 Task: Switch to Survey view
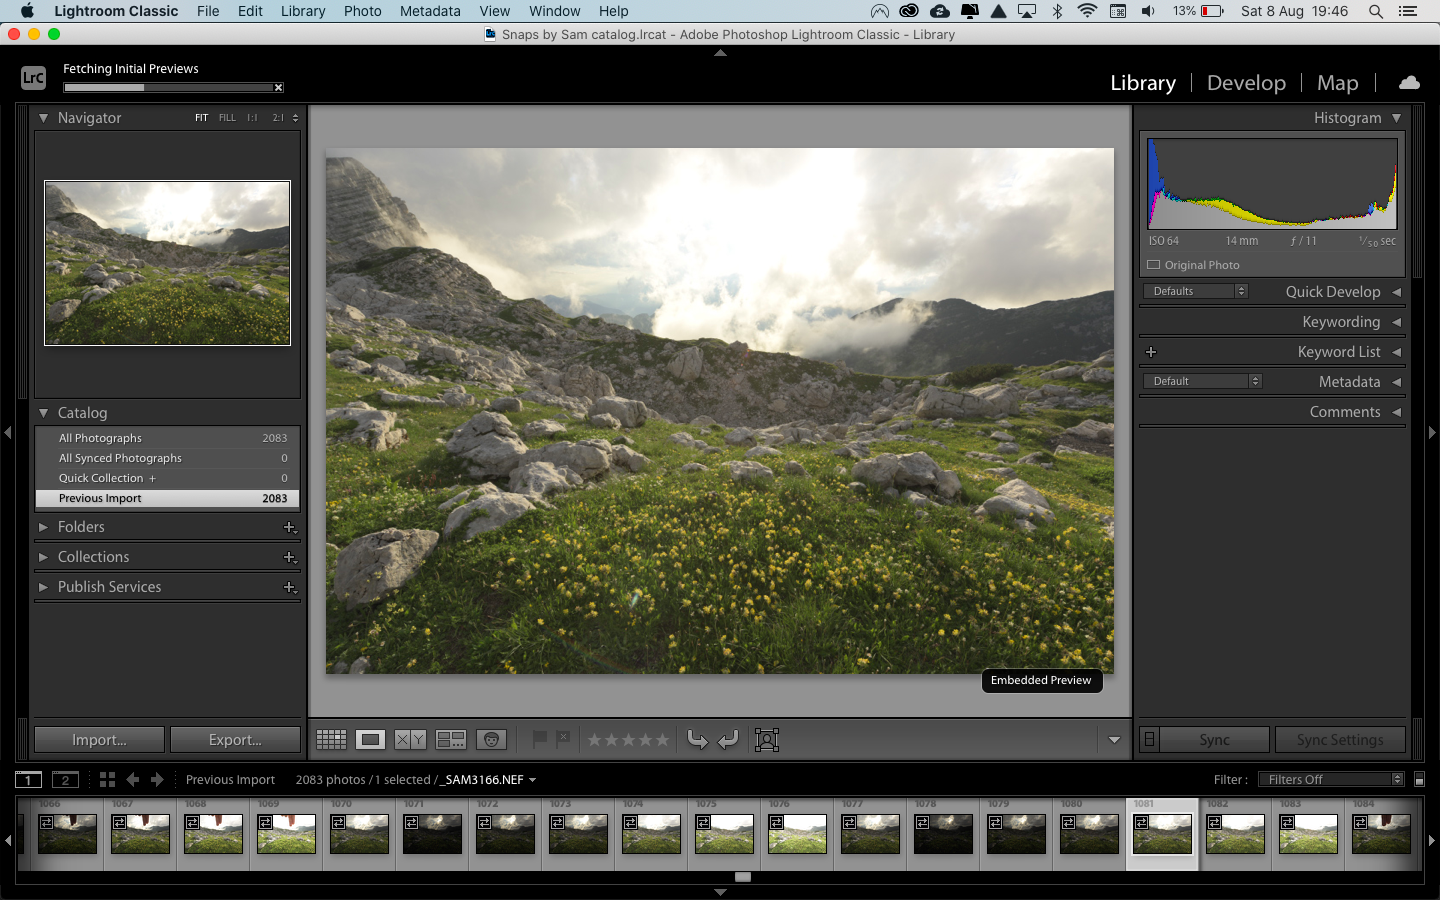click(x=451, y=740)
